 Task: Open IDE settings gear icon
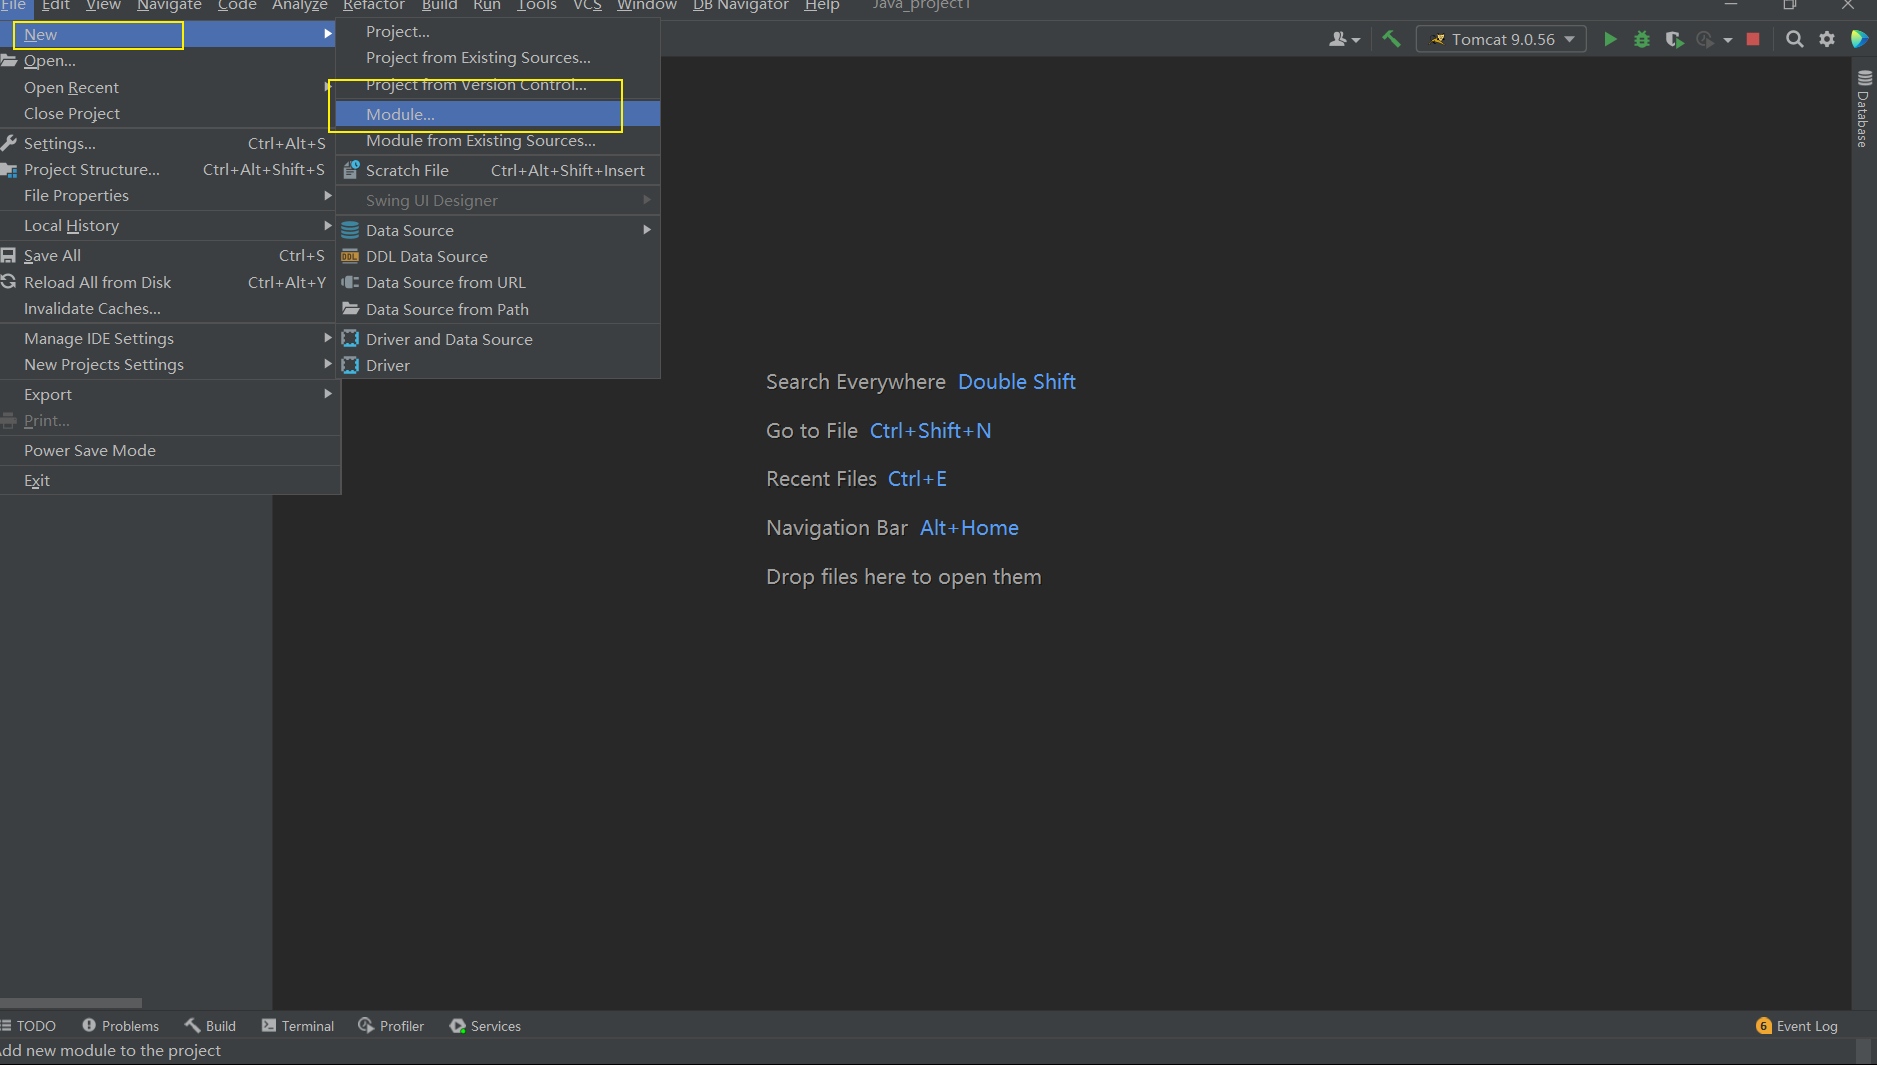(x=1827, y=39)
